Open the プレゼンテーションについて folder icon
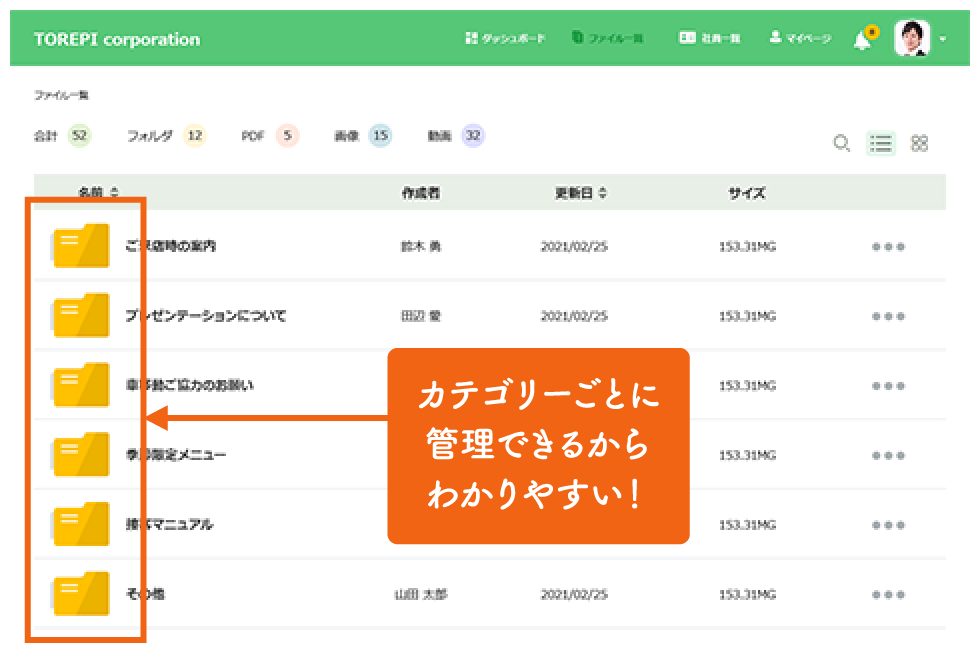Screen dimensions: 980x664 81,315
